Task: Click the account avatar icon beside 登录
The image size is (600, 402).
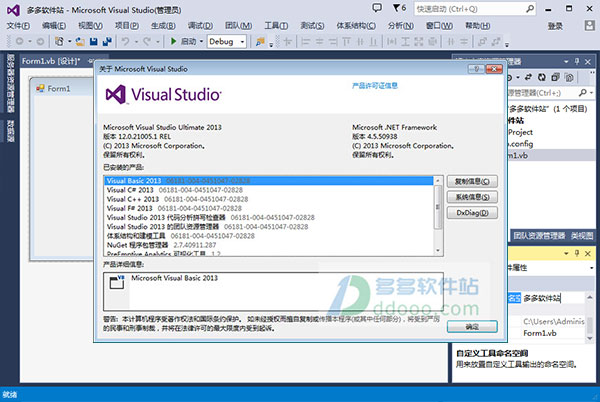Action: 589,26
